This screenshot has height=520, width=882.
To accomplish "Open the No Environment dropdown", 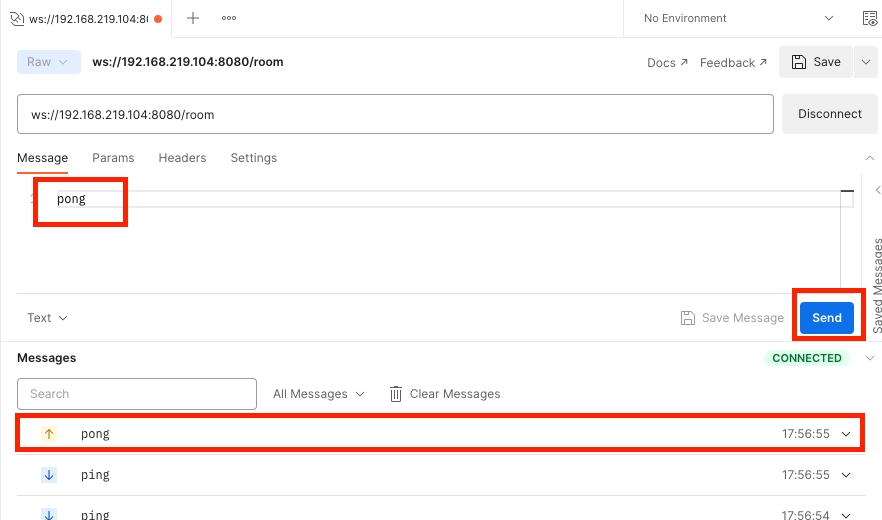I will tap(739, 18).
